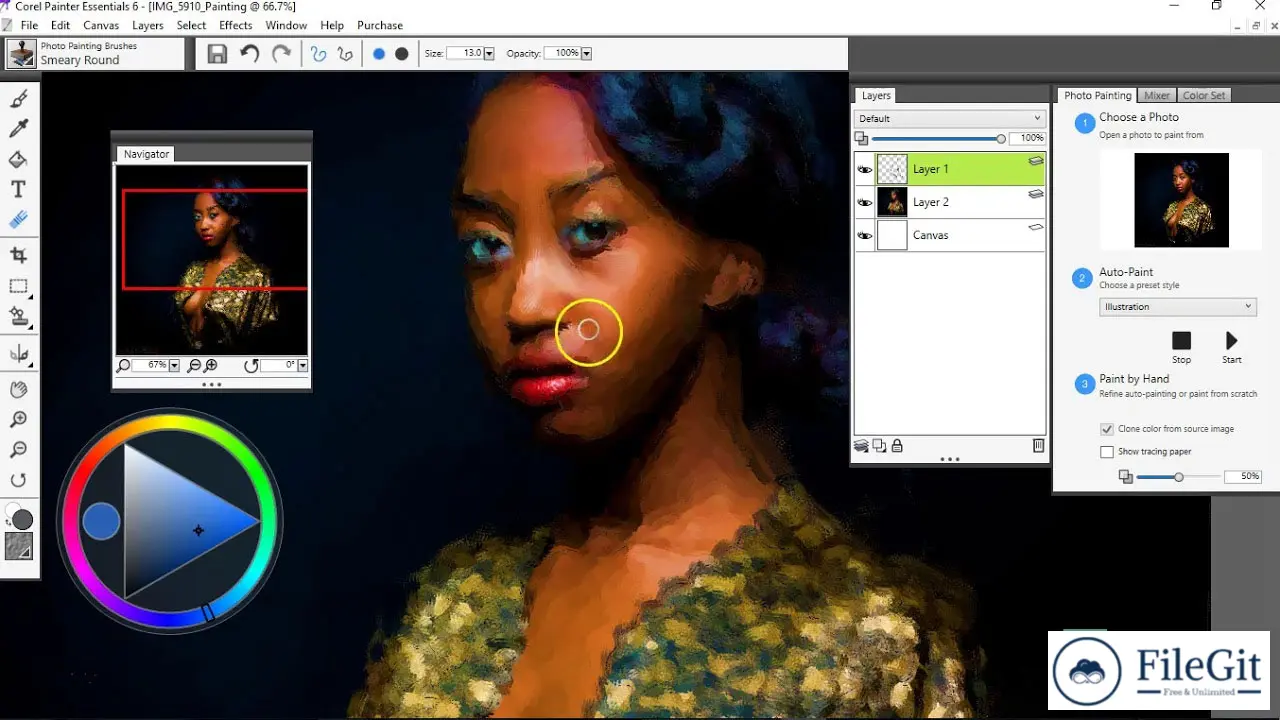Hide Layer 1 with its eye icon
The height and width of the screenshot is (720, 1280).
pos(865,170)
